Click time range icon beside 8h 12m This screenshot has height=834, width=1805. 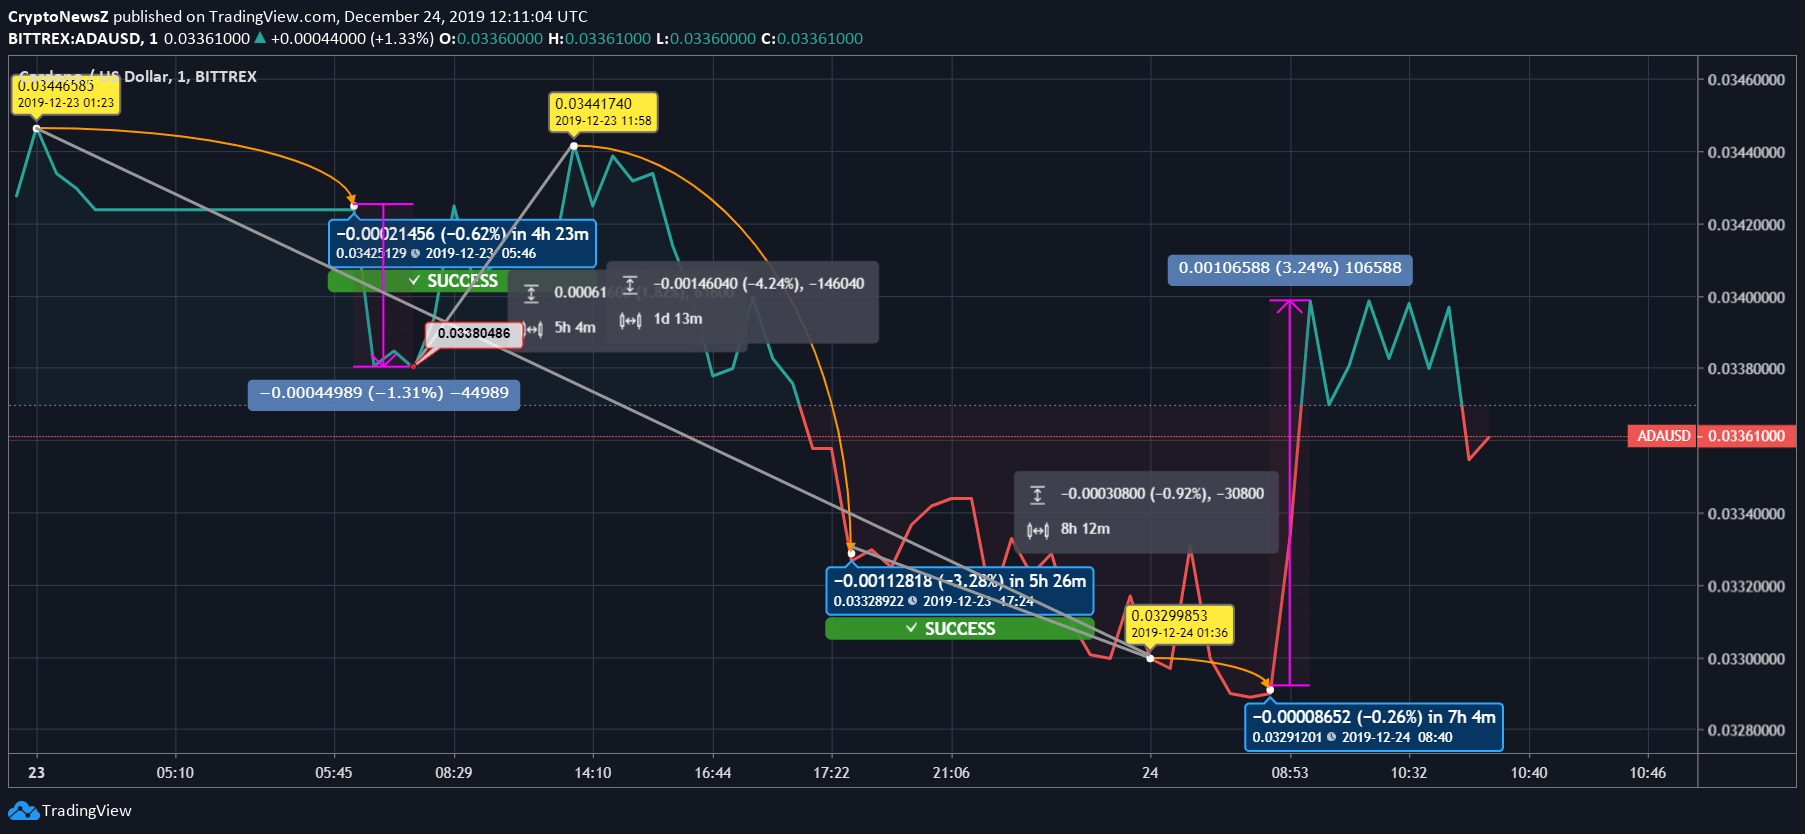(1037, 530)
